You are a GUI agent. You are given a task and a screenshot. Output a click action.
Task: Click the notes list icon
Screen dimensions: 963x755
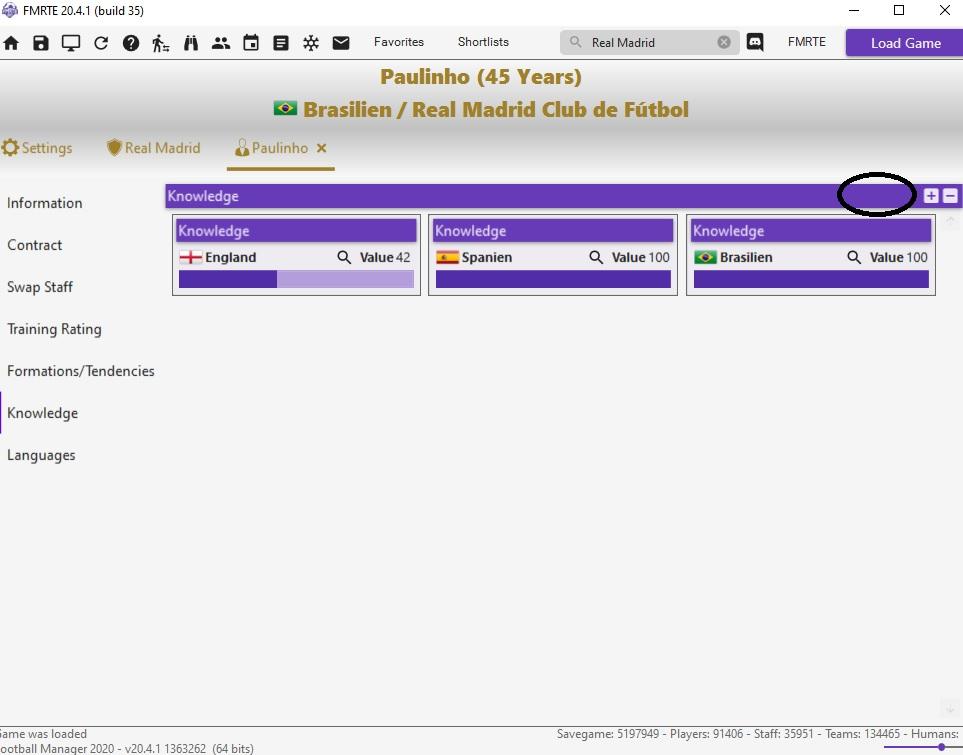click(281, 43)
